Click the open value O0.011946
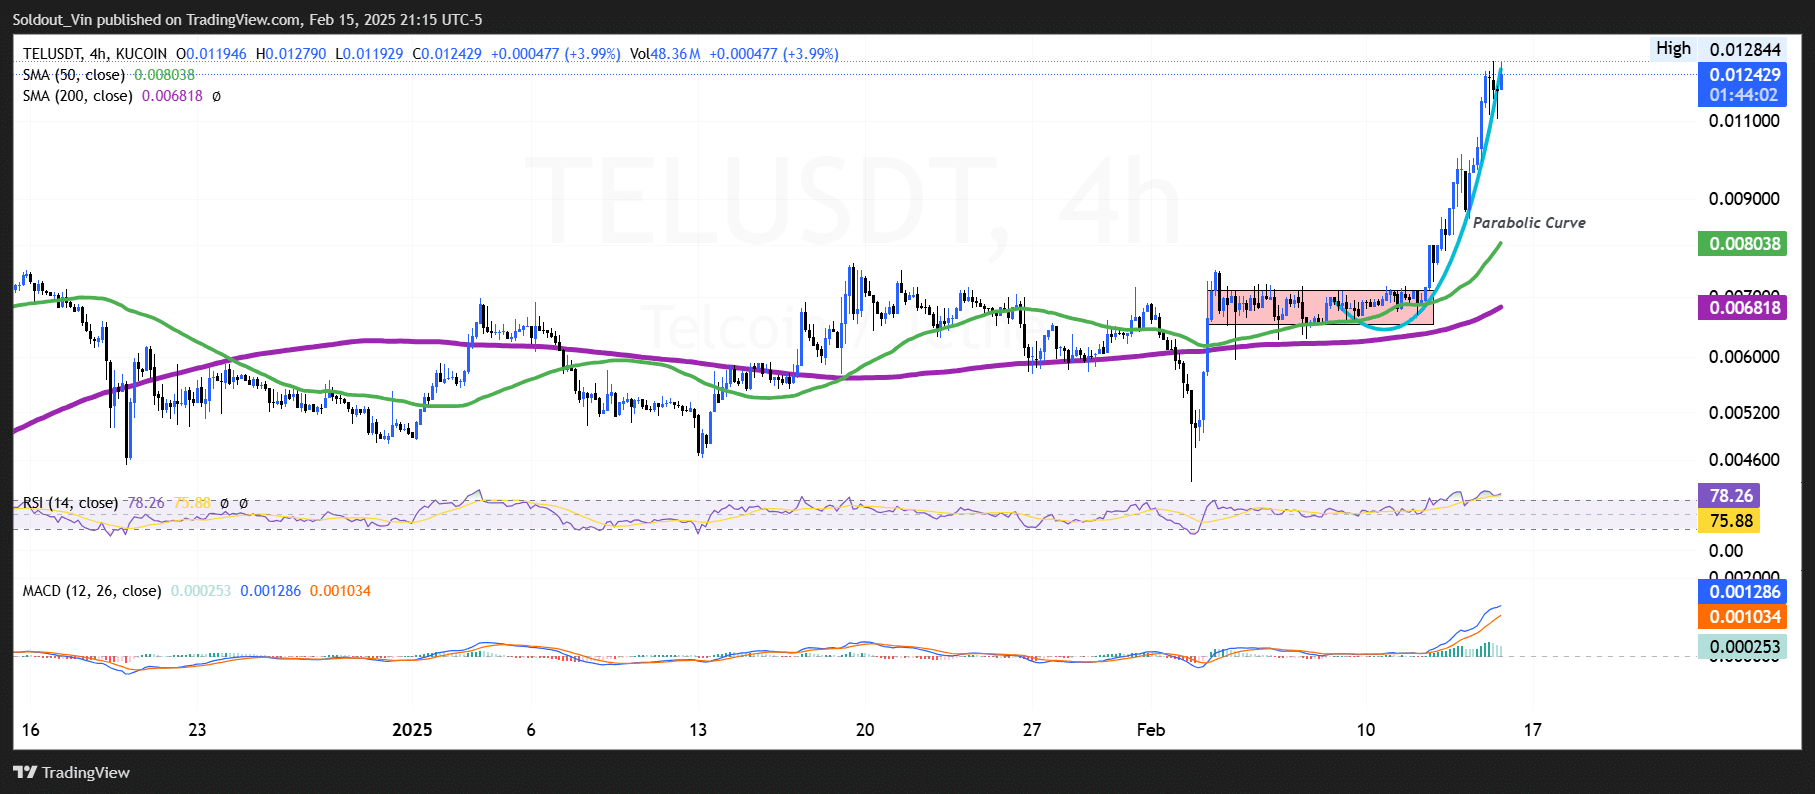Image resolution: width=1815 pixels, height=794 pixels. pos(211,54)
